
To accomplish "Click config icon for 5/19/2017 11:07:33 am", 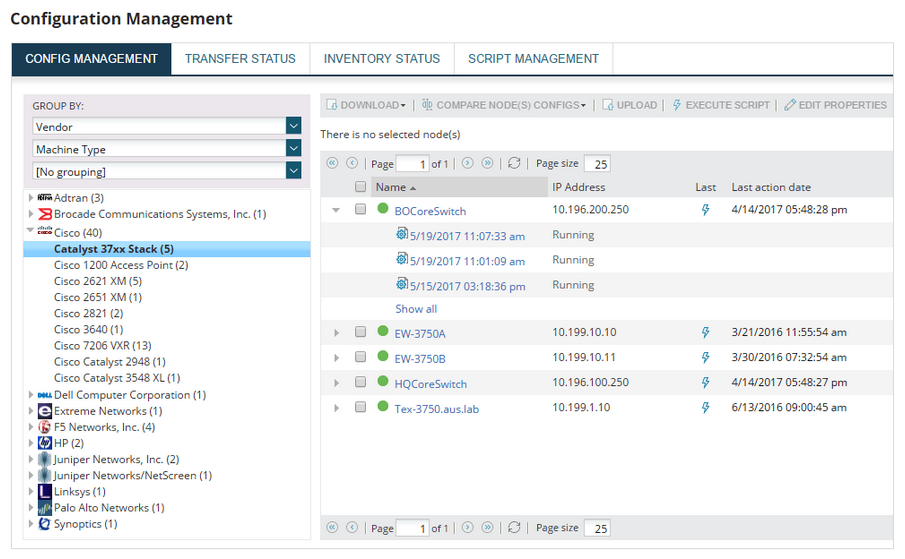I will 402,234.
